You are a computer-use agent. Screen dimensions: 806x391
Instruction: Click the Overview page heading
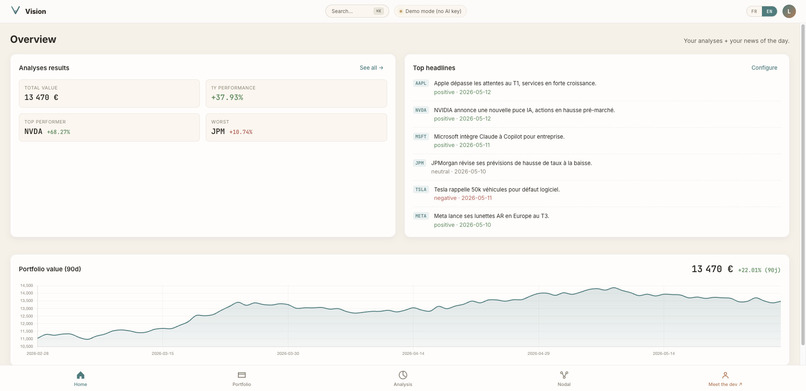point(33,40)
